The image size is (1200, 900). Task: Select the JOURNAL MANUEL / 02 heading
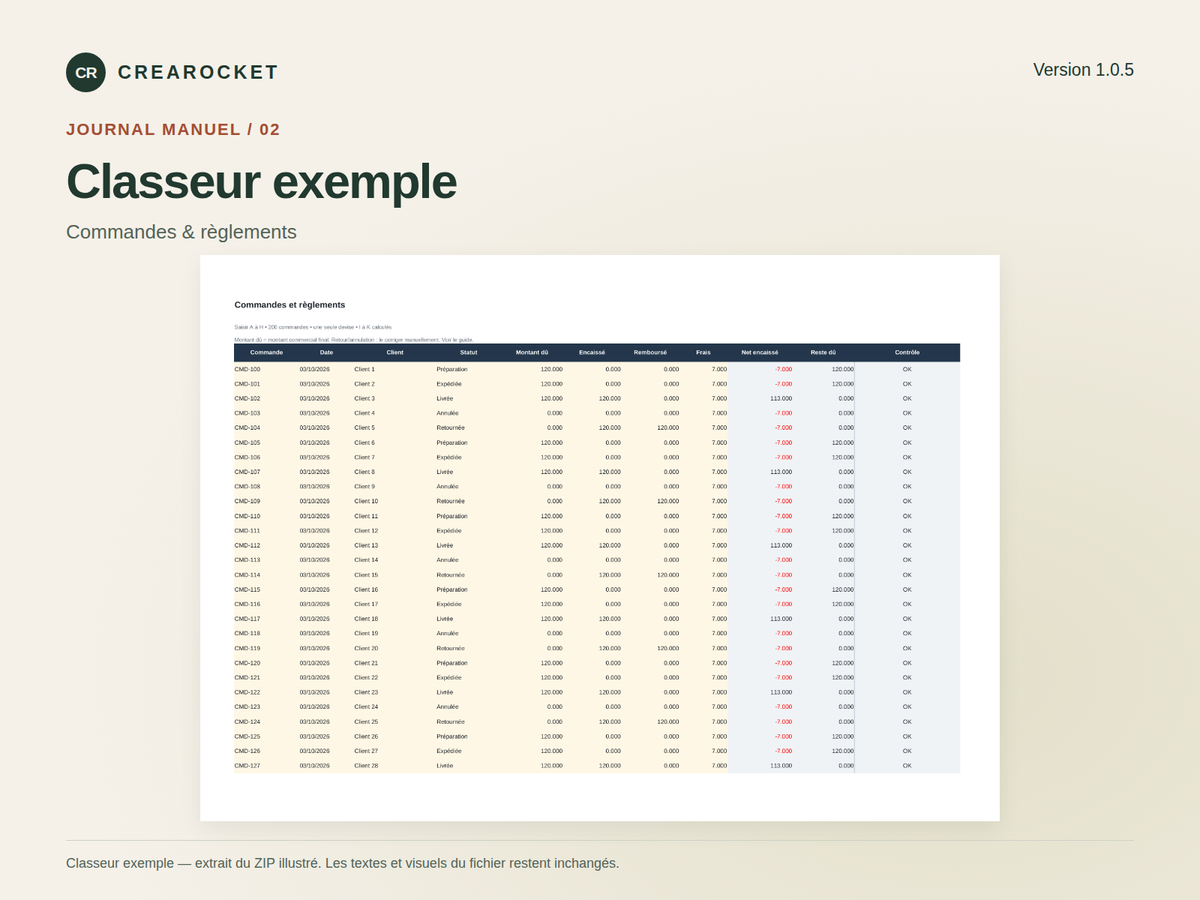pos(173,129)
